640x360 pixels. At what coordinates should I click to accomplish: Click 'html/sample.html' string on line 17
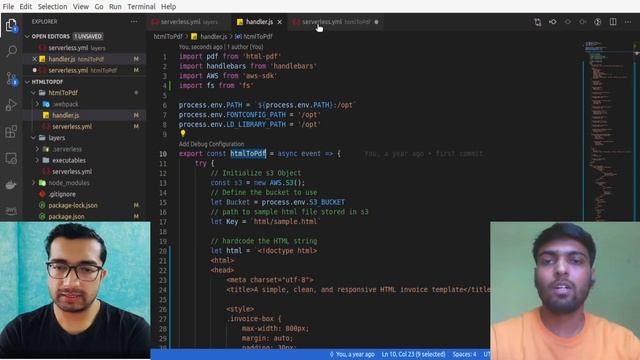point(285,222)
